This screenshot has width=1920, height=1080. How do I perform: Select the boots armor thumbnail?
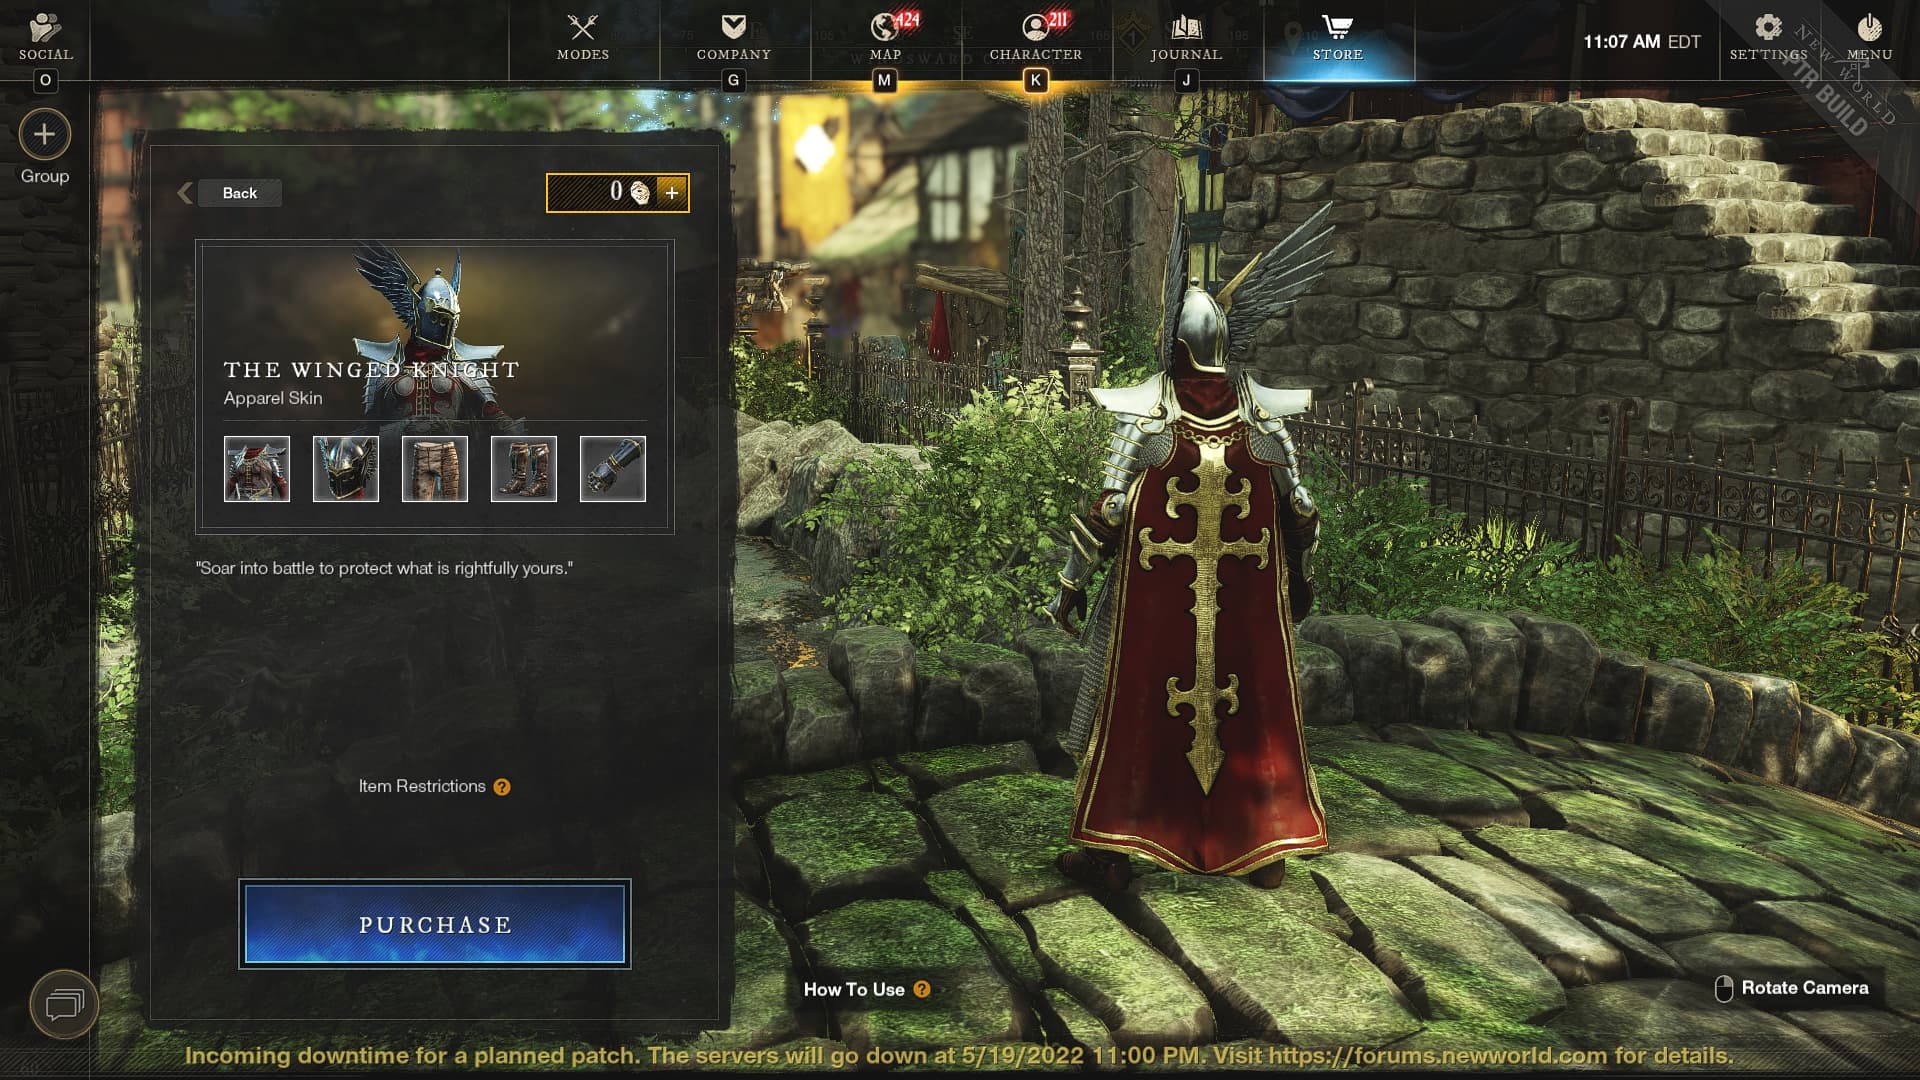coord(524,468)
